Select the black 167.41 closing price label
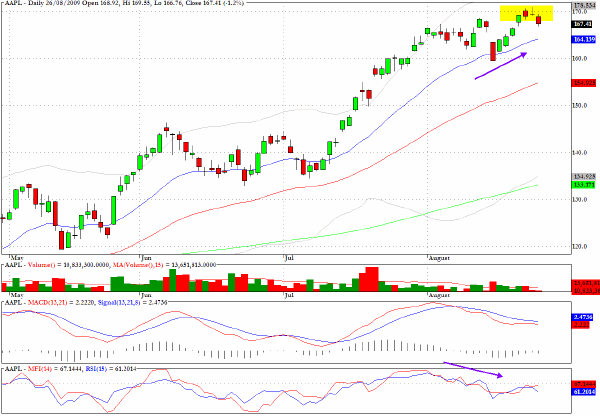Screen dimensions: 600x416 click(x=584, y=24)
